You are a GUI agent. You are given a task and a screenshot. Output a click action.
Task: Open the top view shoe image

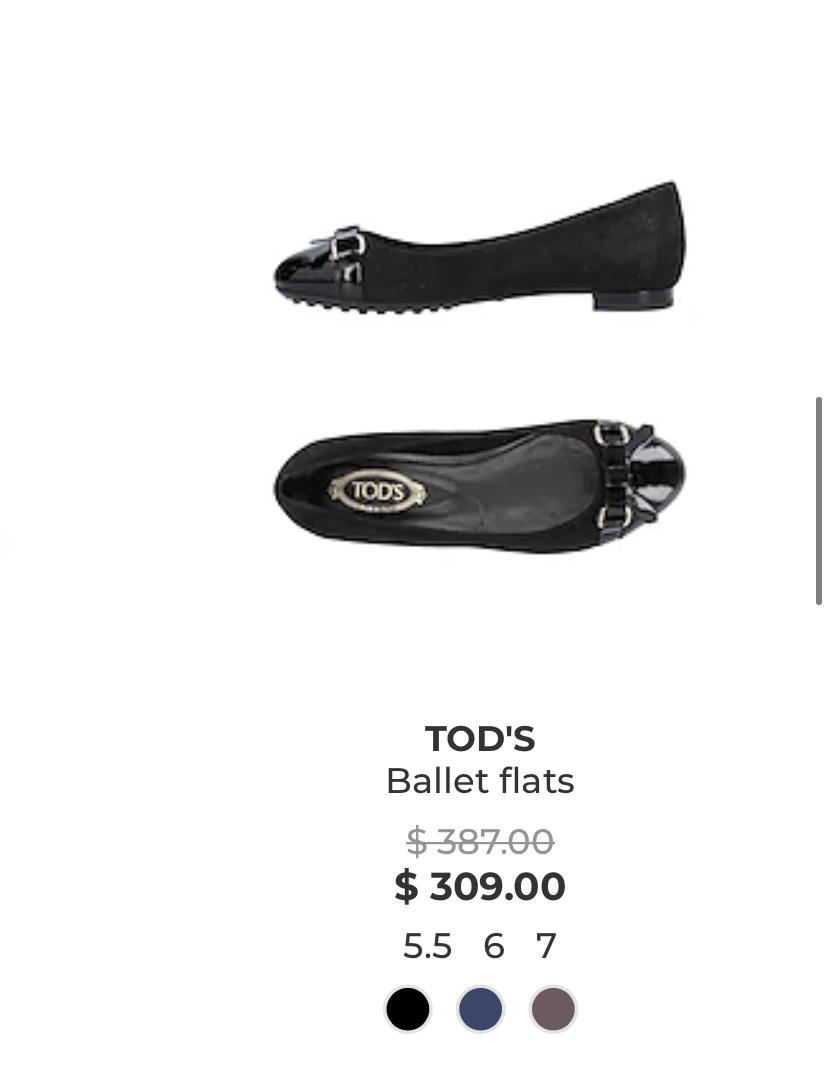pyautogui.click(x=480, y=485)
